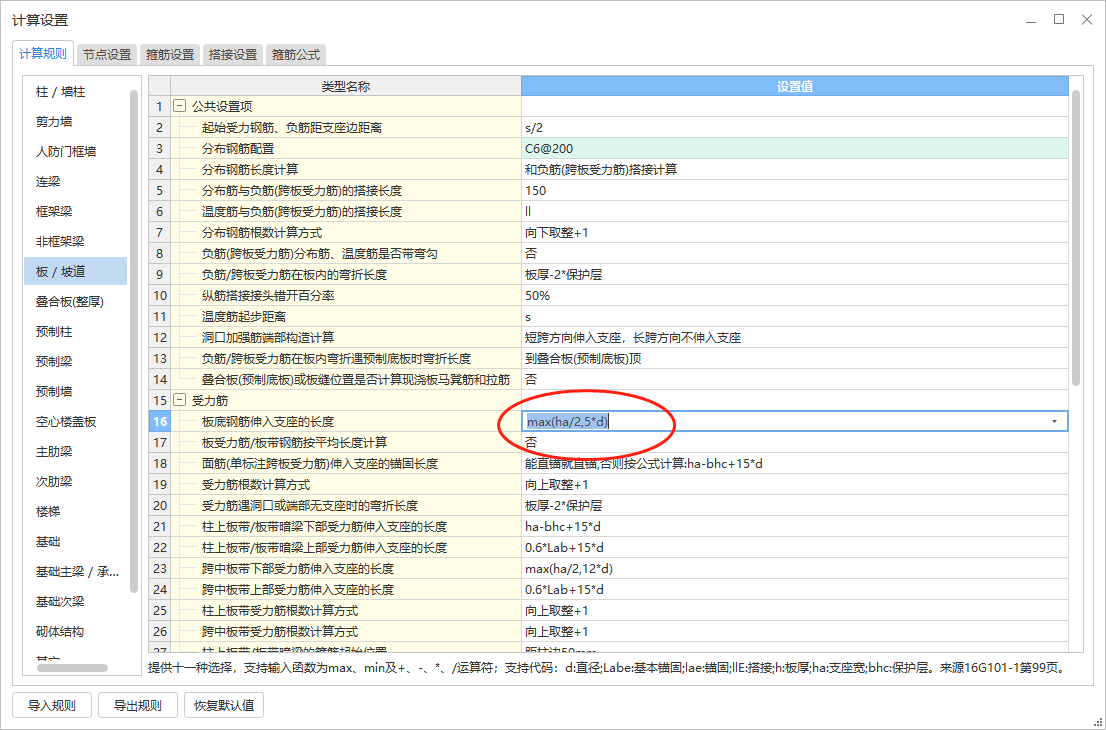Viewport: 1106px width, 730px height.
Task: Click the 向下取整+1 value cell
Action: pos(795,233)
